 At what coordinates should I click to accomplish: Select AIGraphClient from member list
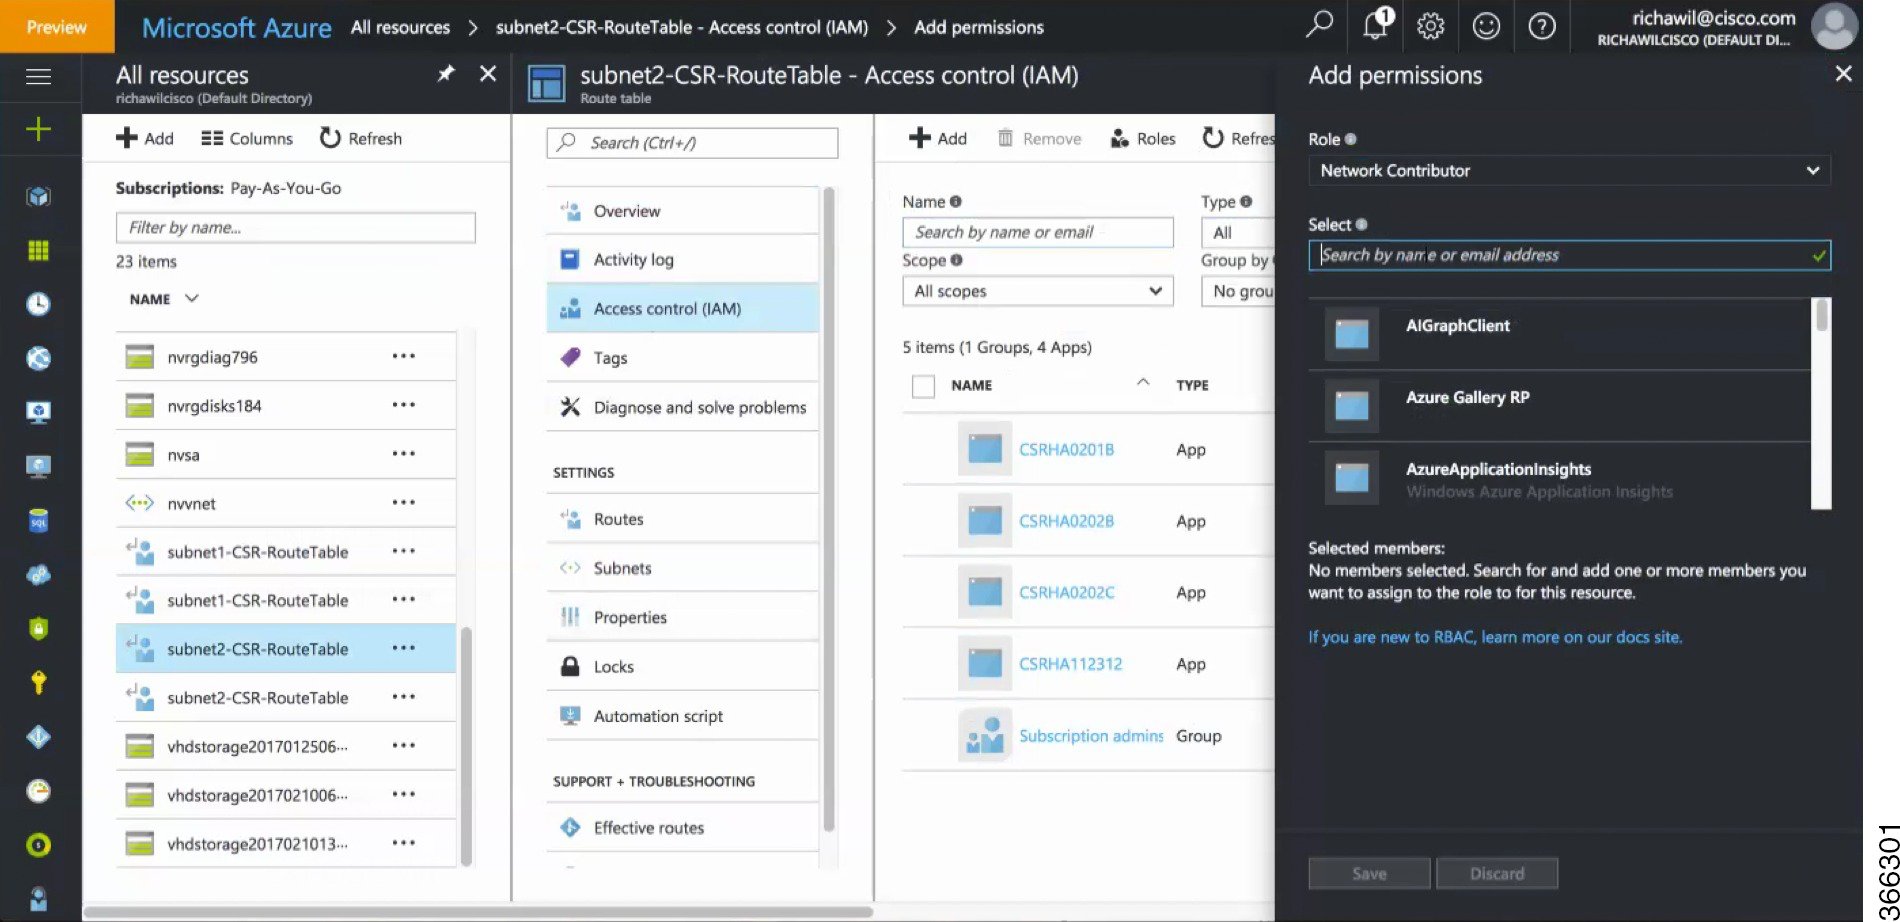click(x=1560, y=334)
